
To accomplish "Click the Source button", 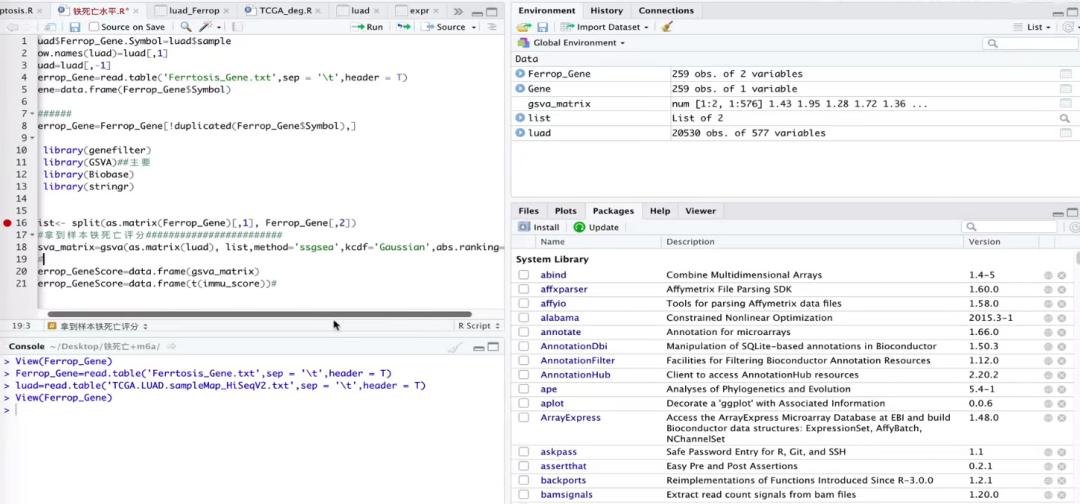I will point(444,27).
